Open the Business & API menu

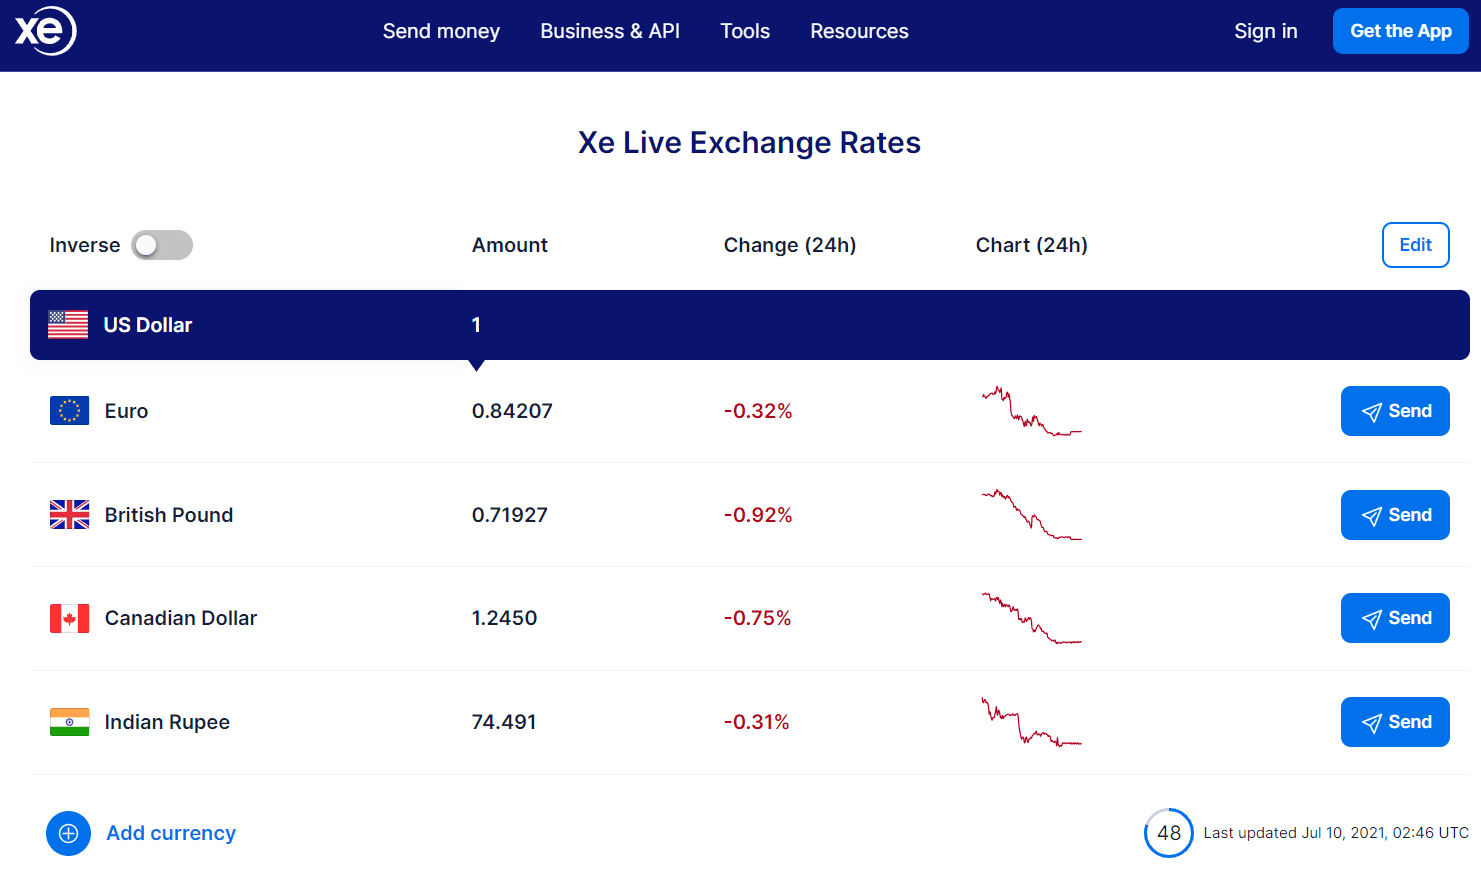point(610,31)
